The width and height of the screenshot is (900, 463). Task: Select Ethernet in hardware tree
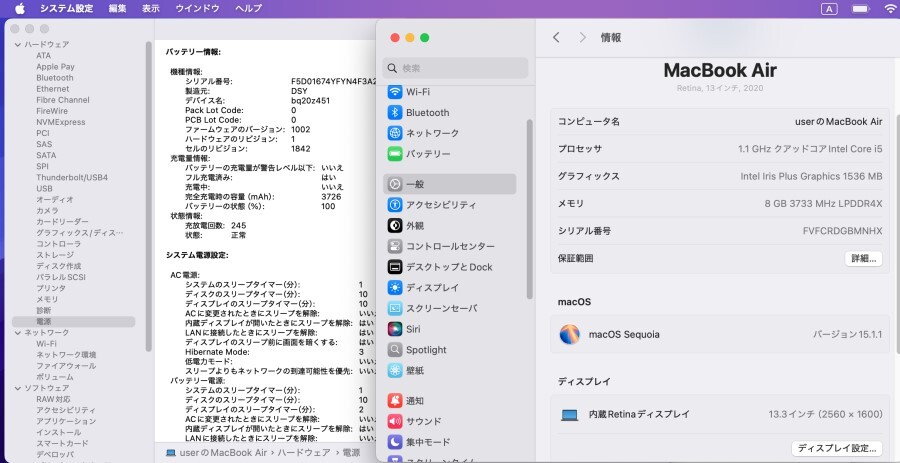tap(53, 89)
